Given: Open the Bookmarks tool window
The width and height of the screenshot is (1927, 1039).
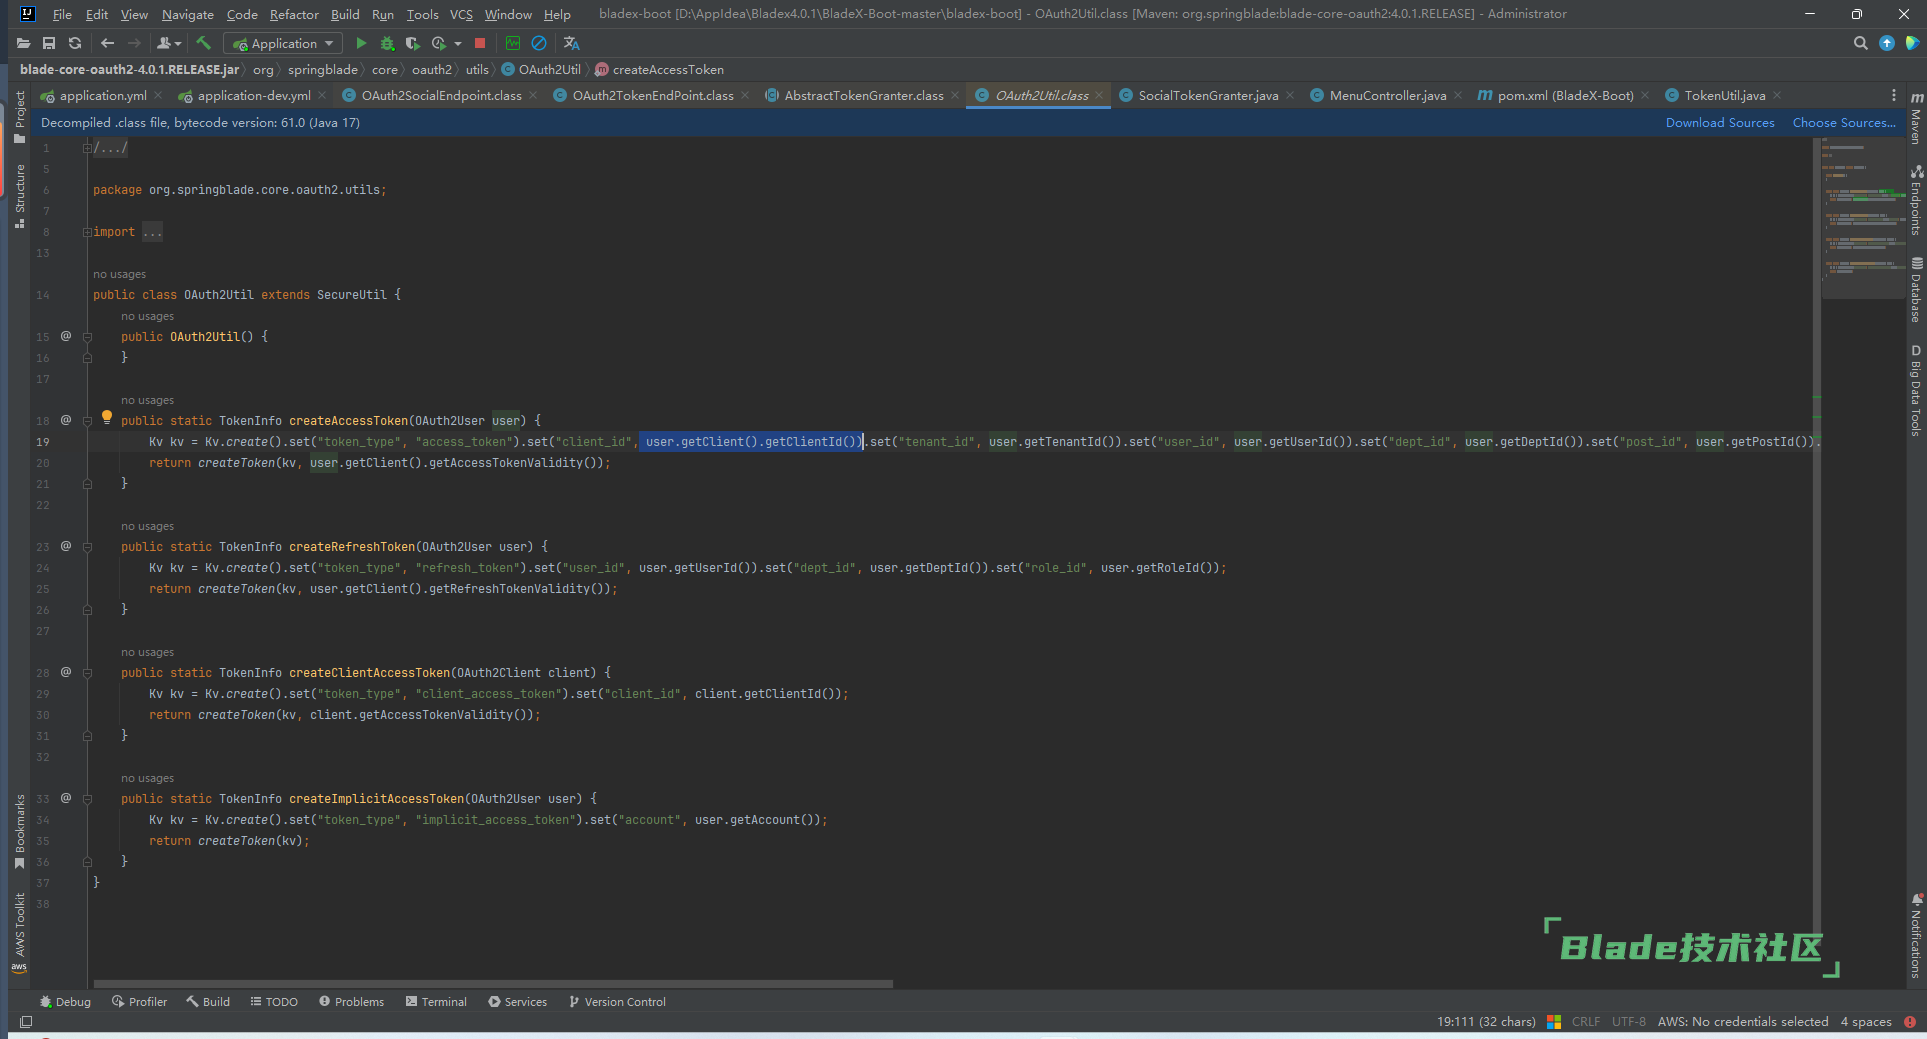Looking at the screenshot, I should click(20, 831).
